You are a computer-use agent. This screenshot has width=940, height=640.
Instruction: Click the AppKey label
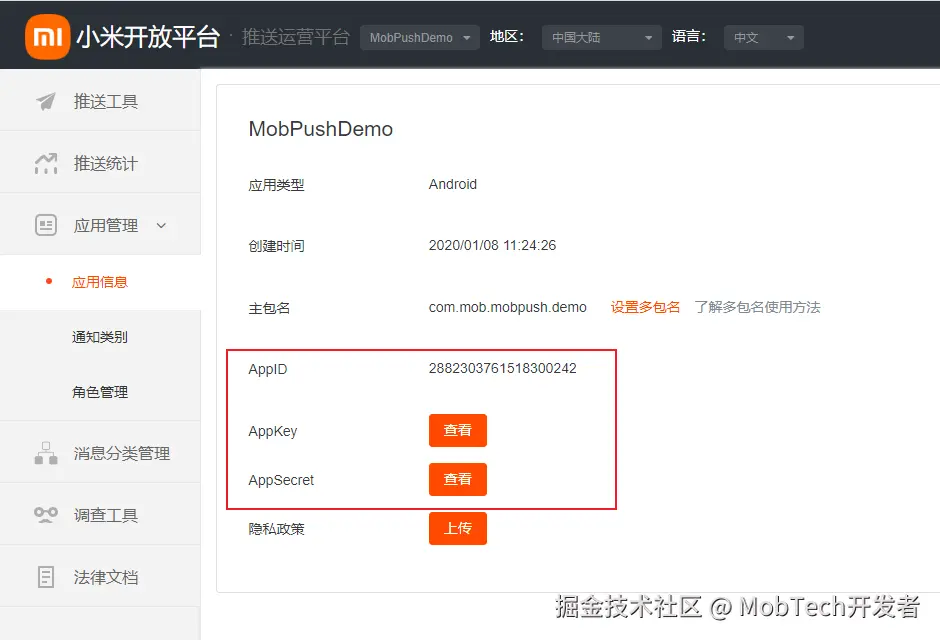point(273,431)
